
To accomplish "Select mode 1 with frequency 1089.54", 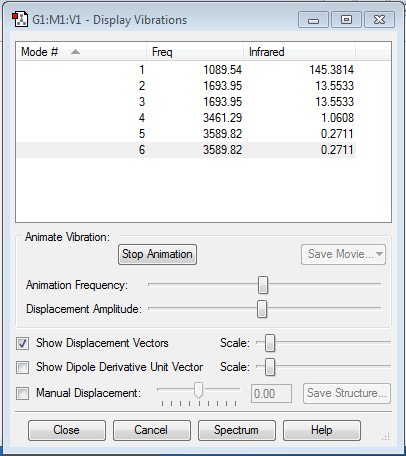I will (186, 70).
